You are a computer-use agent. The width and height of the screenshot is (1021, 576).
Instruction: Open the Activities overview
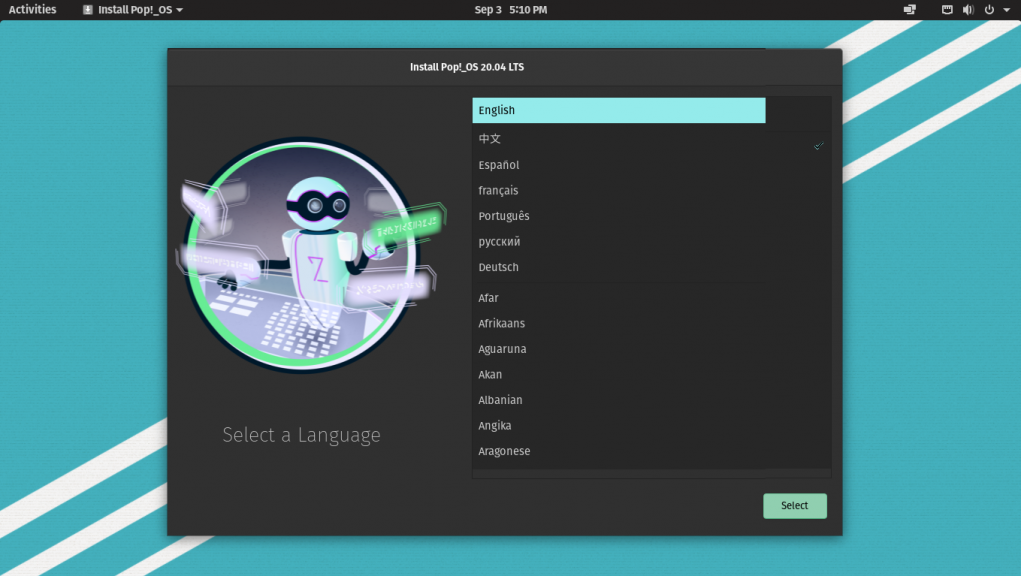pyautogui.click(x=32, y=10)
